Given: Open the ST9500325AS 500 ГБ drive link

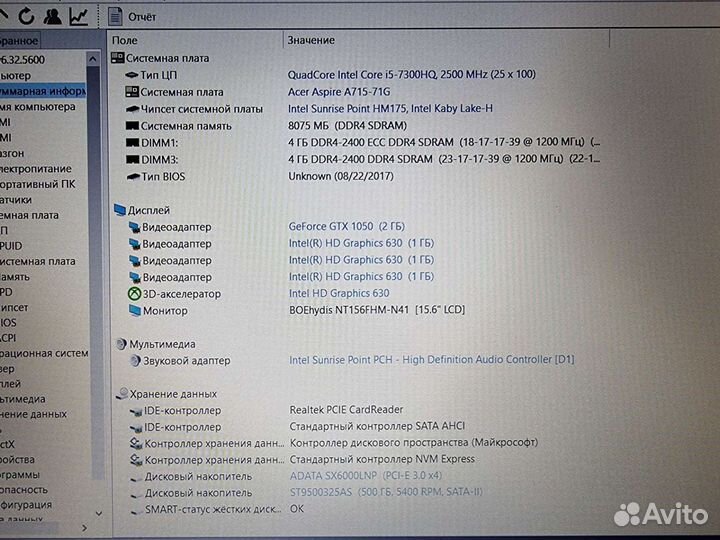Looking at the screenshot, I should (386, 492).
